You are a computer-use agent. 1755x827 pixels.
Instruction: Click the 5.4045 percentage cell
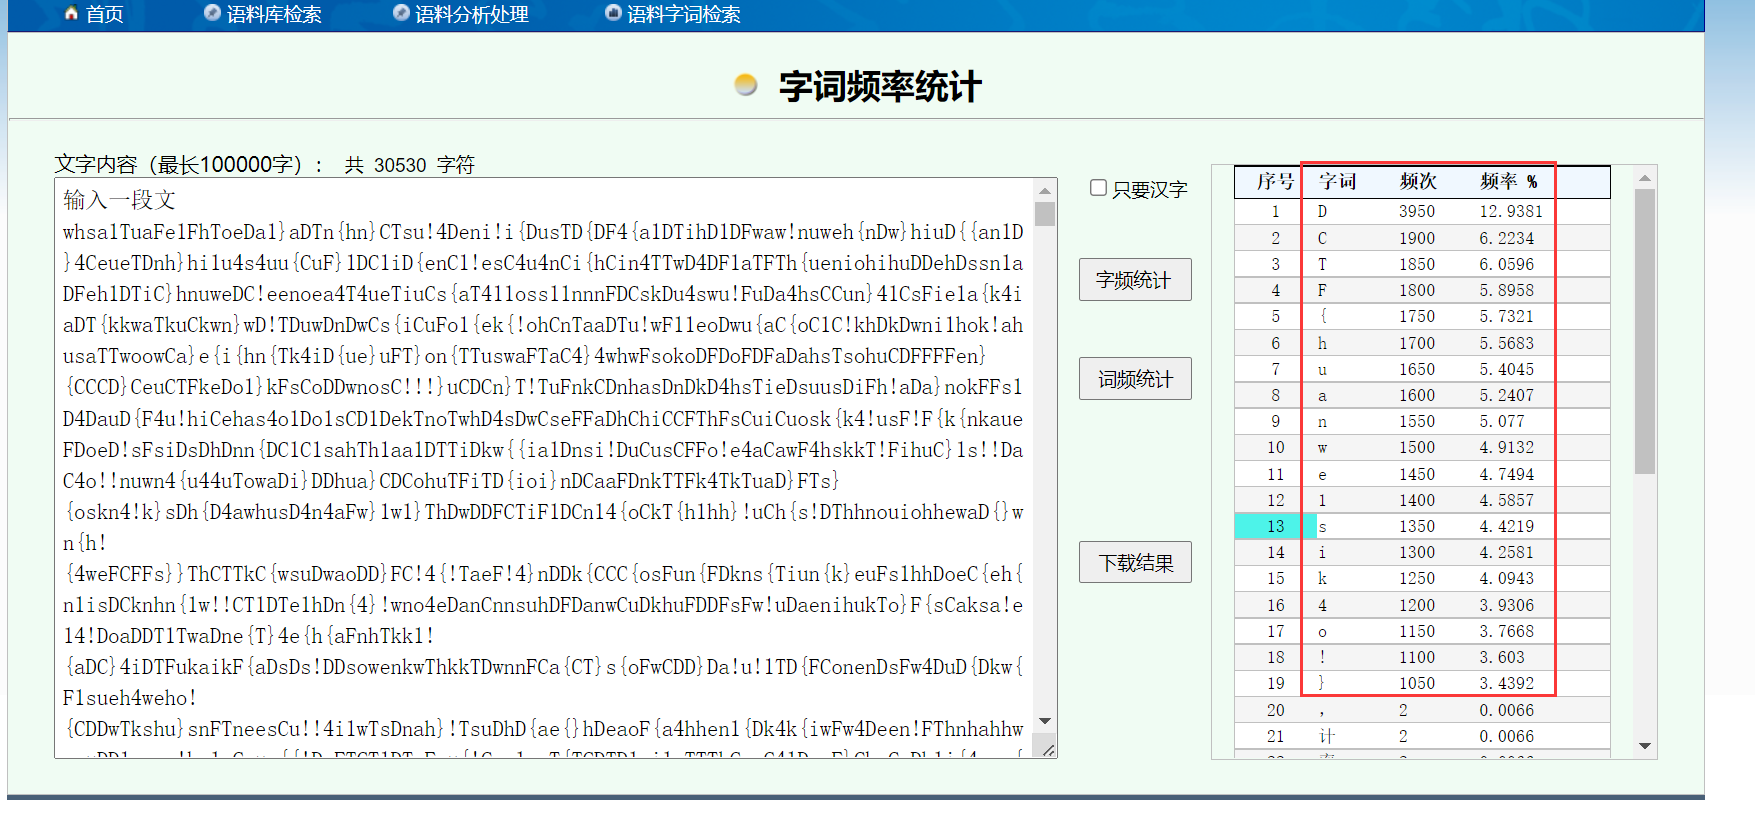[x=1507, y=369]
